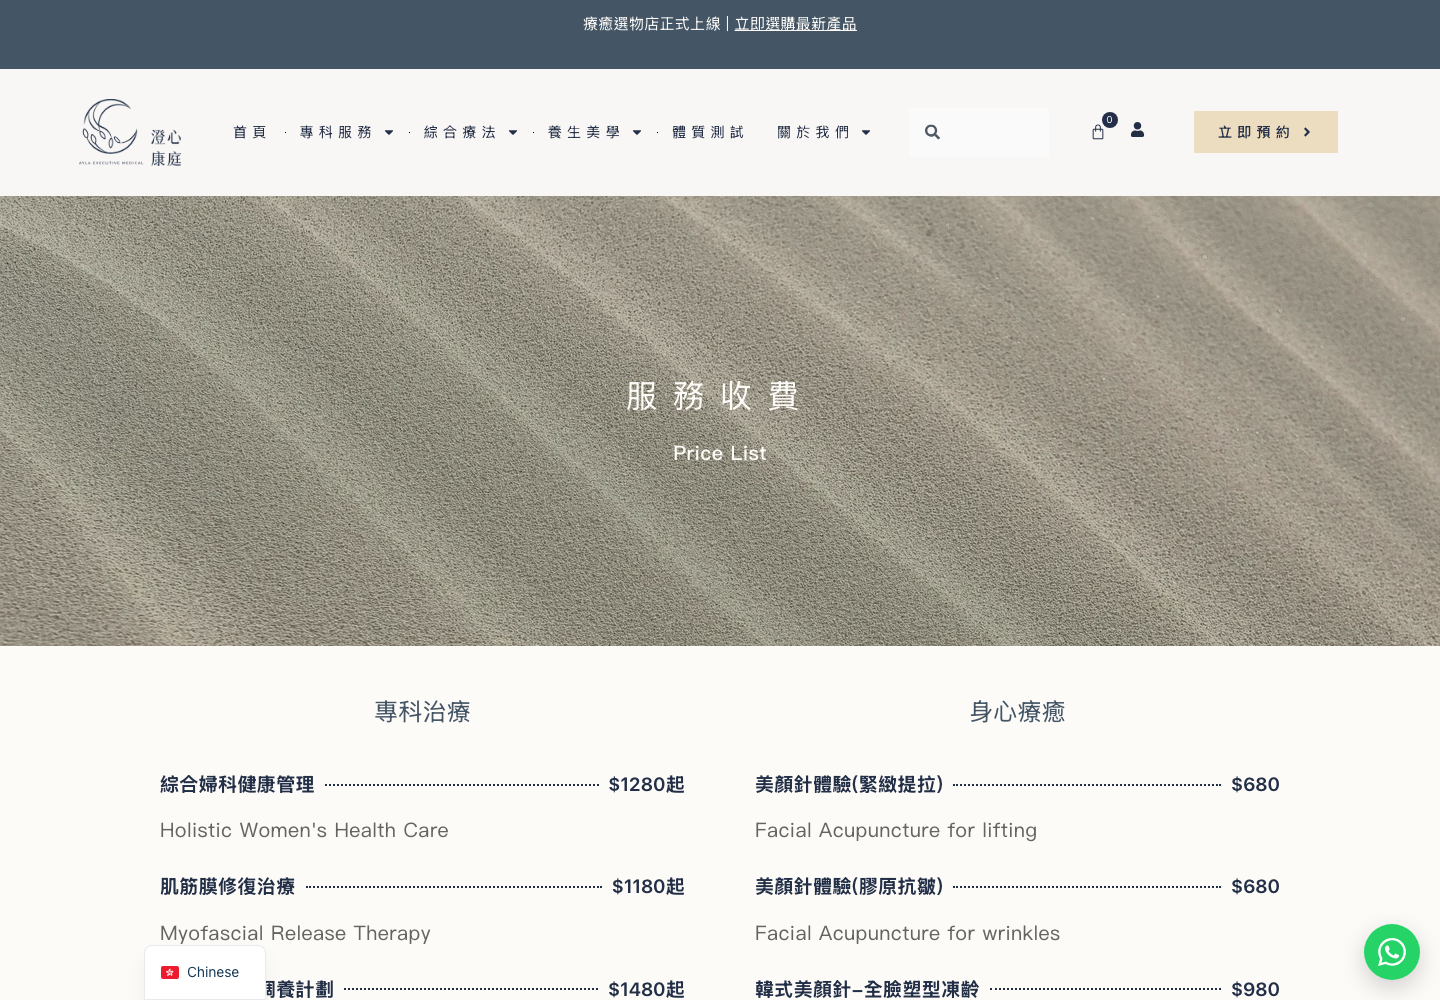Screen dimensions: 1440x1000
Task: Click the 澄心康庭 site logo
Action: [131, 132]
